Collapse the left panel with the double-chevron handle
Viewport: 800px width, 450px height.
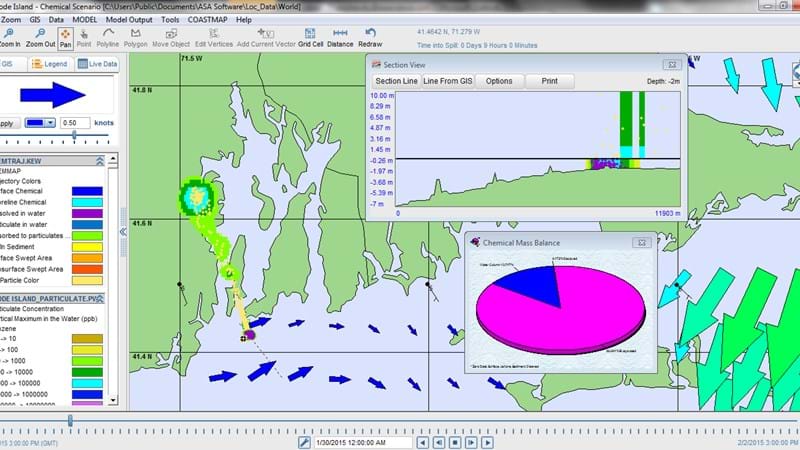pos(123,232)
